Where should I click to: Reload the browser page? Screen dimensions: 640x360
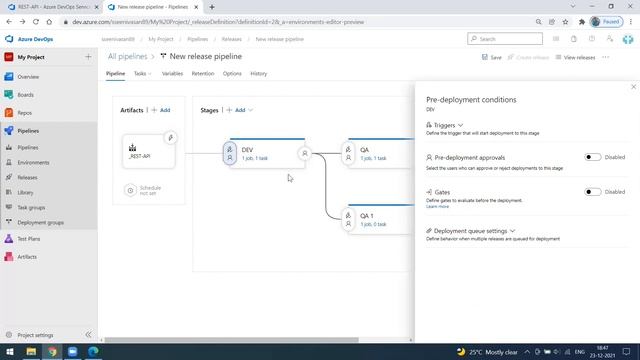pyautogui.click(x=36, y=22)
